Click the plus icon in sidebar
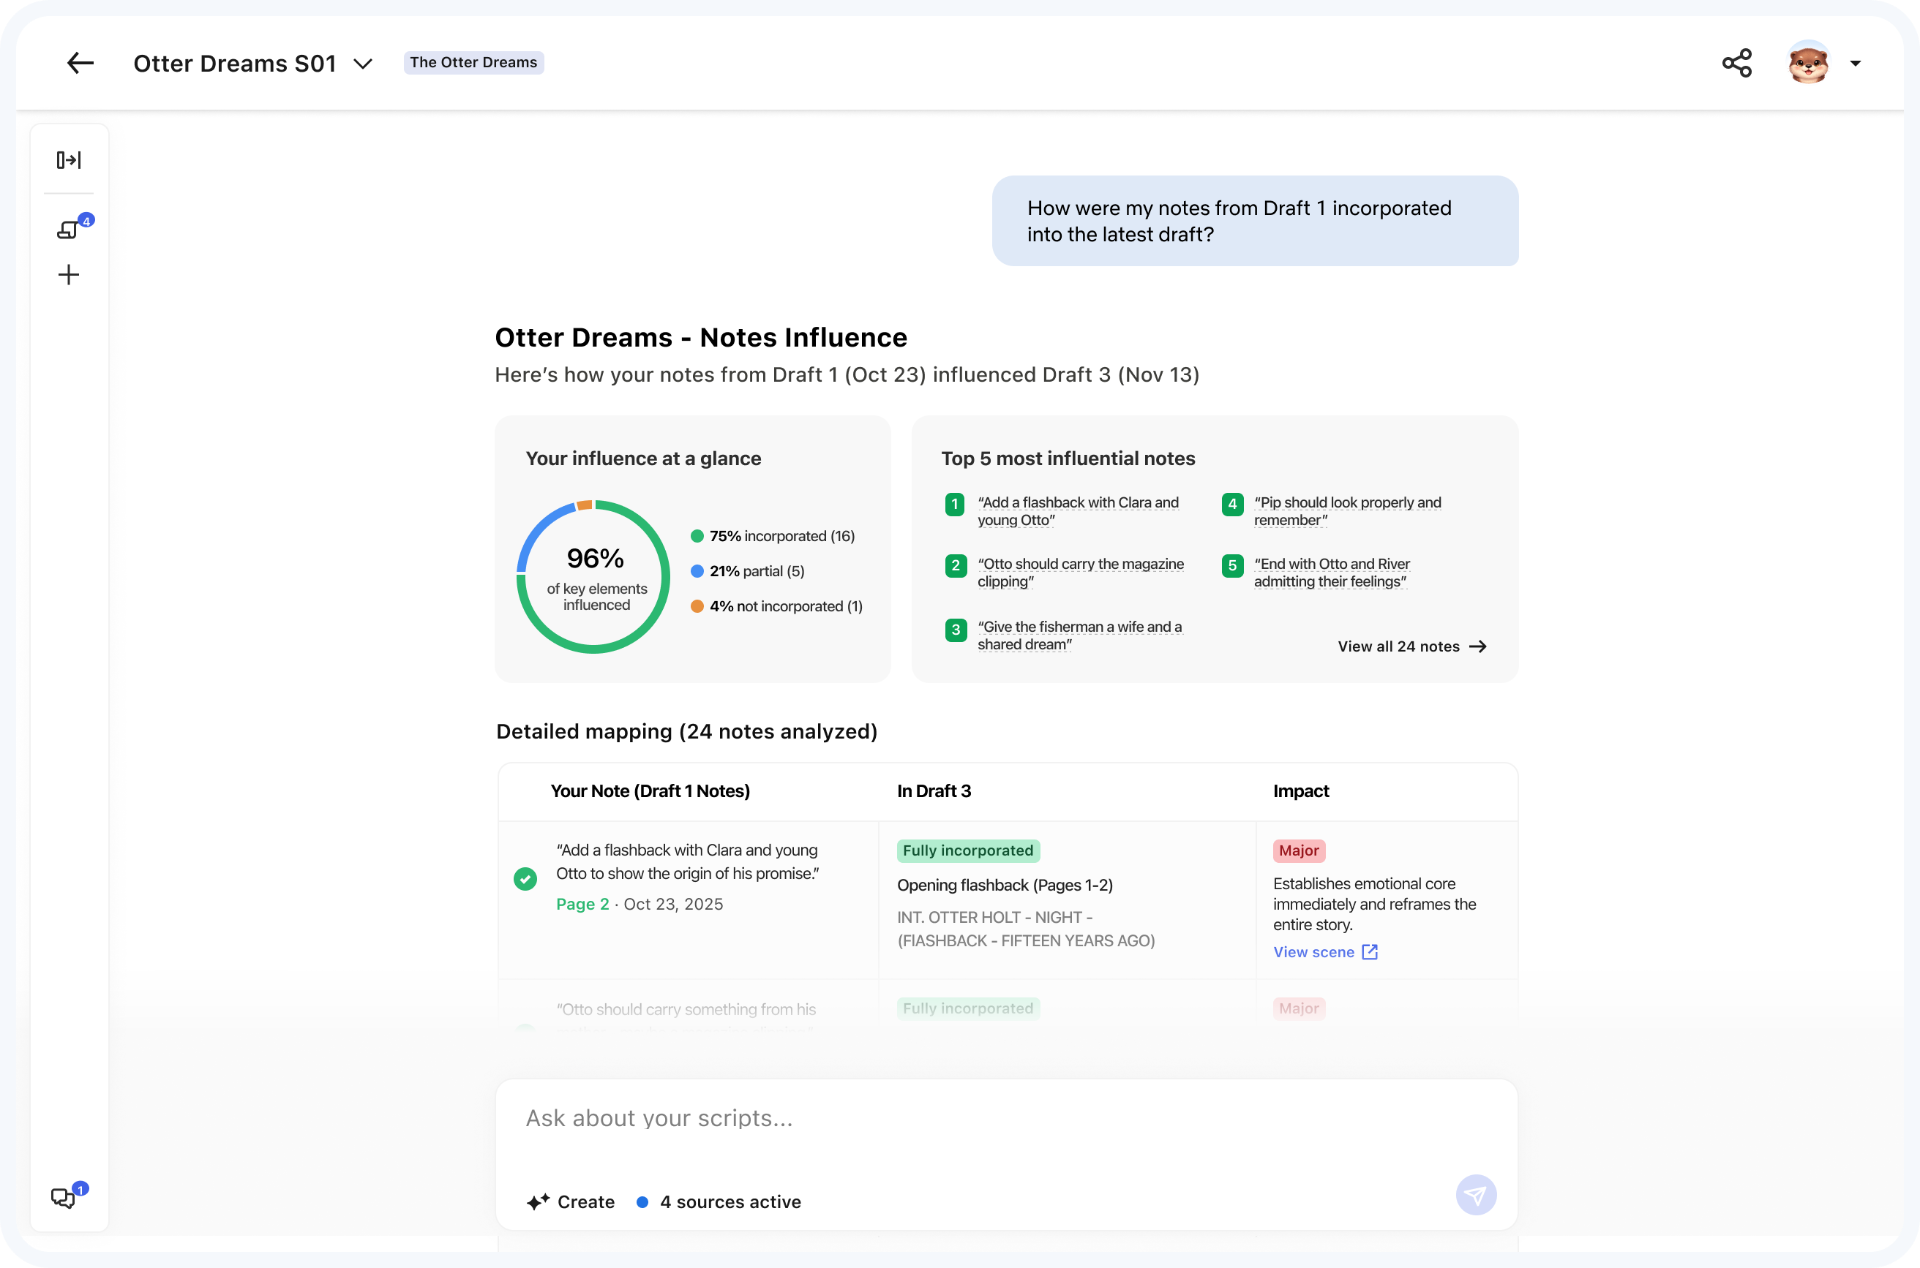This screenshot has width=1920, height=1268. [x=69, y=275]
